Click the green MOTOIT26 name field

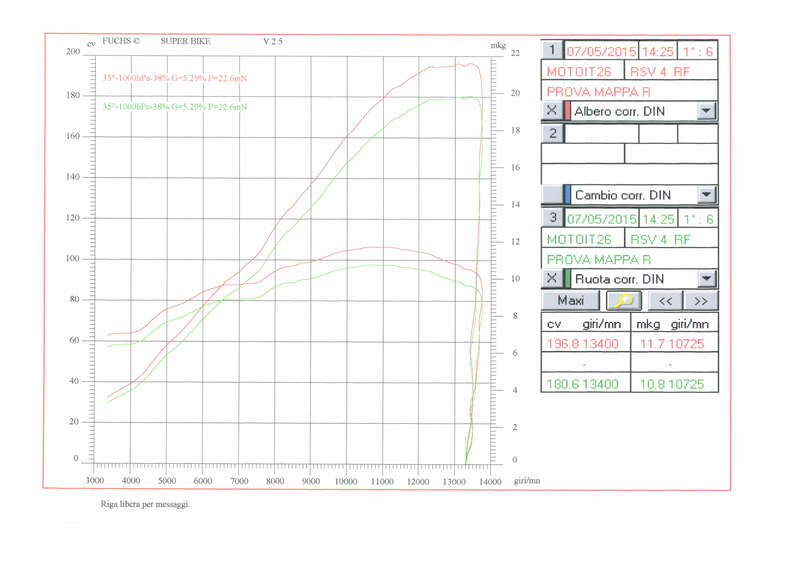(x=583, y=239)
